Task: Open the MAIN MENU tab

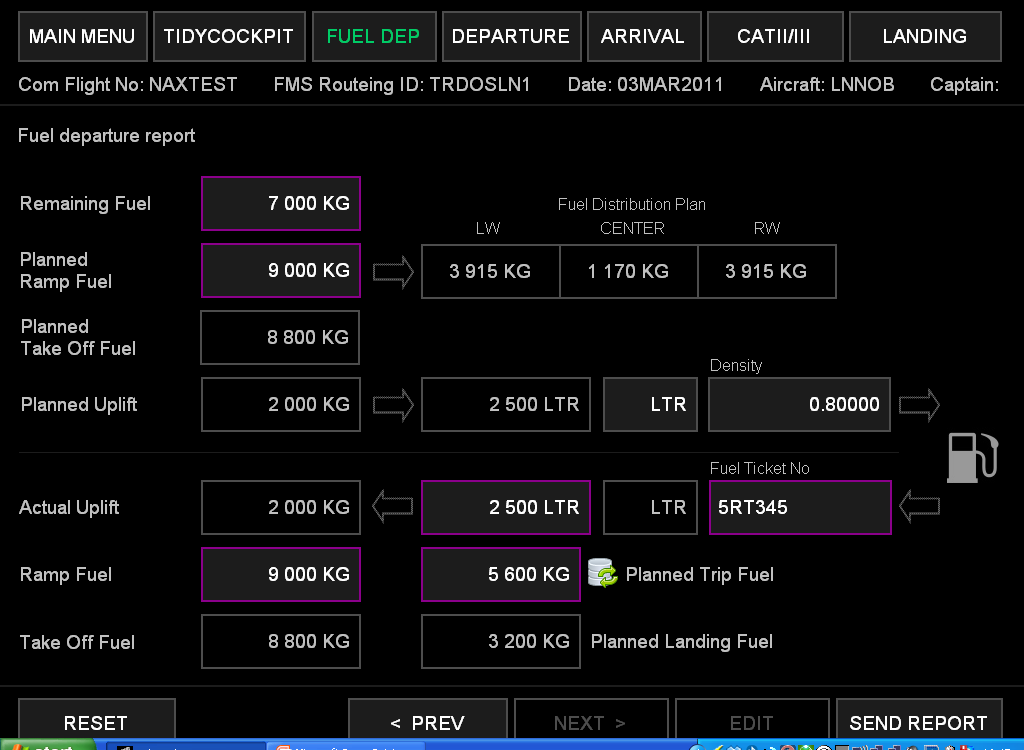Action: (x=82, y=37)
